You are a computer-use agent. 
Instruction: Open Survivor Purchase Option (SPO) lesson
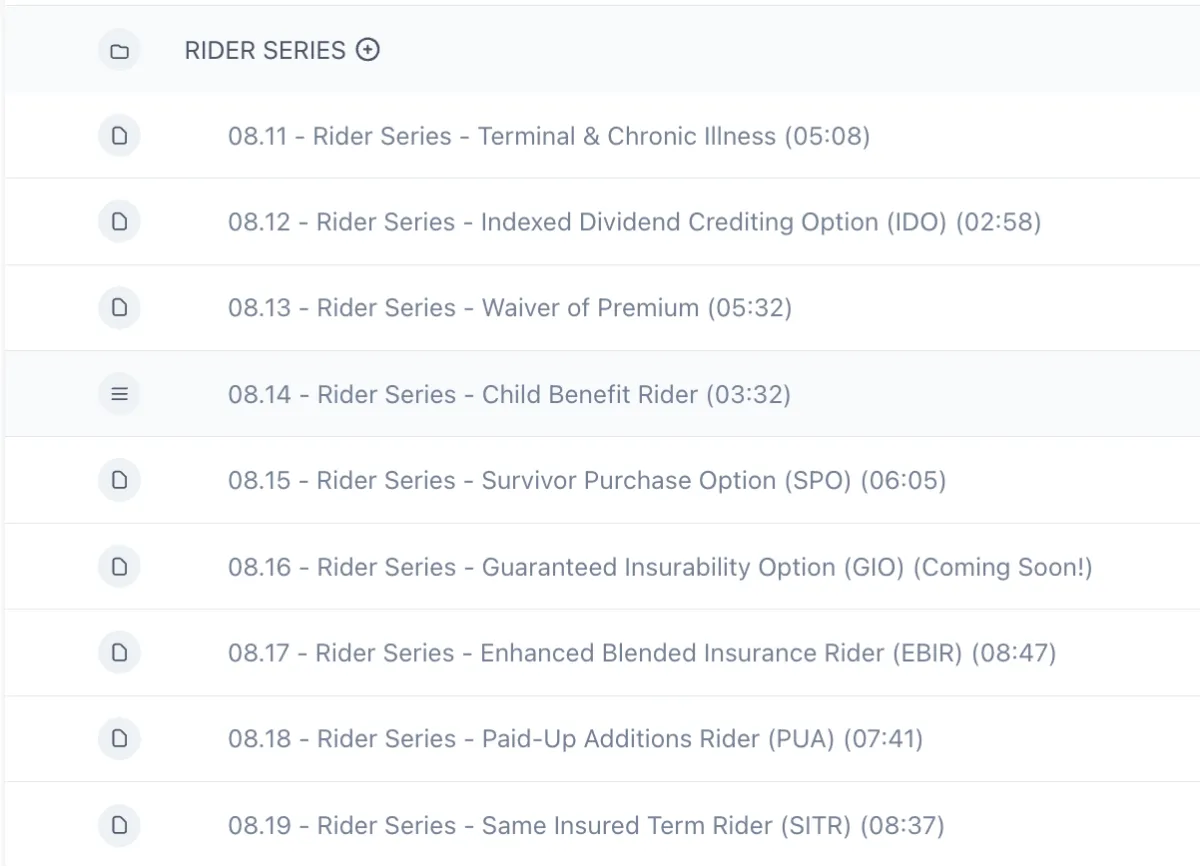(587, 480)
